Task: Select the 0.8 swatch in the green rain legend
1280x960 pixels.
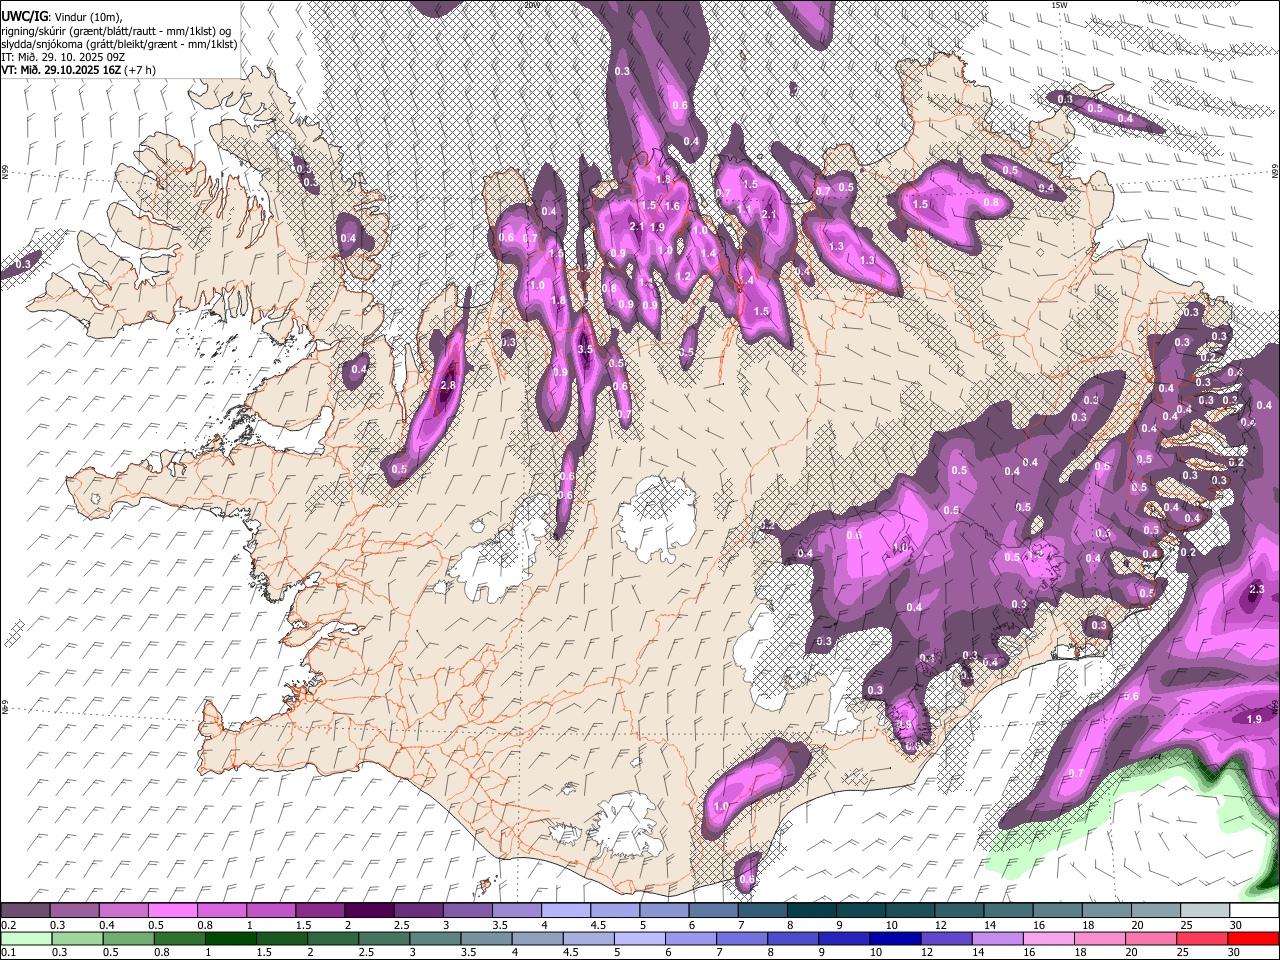Action: pyautogui.click(x=179, y=938)
